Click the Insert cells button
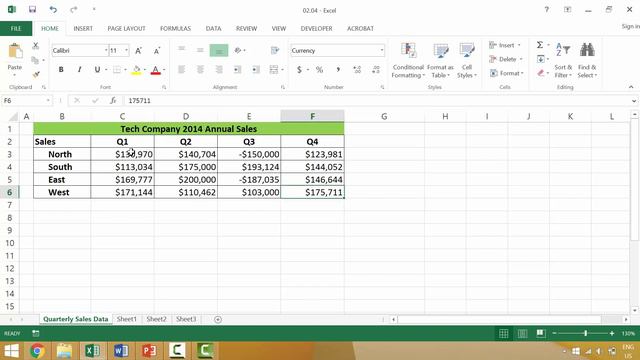The image size is (640, 360). [505, 45]
